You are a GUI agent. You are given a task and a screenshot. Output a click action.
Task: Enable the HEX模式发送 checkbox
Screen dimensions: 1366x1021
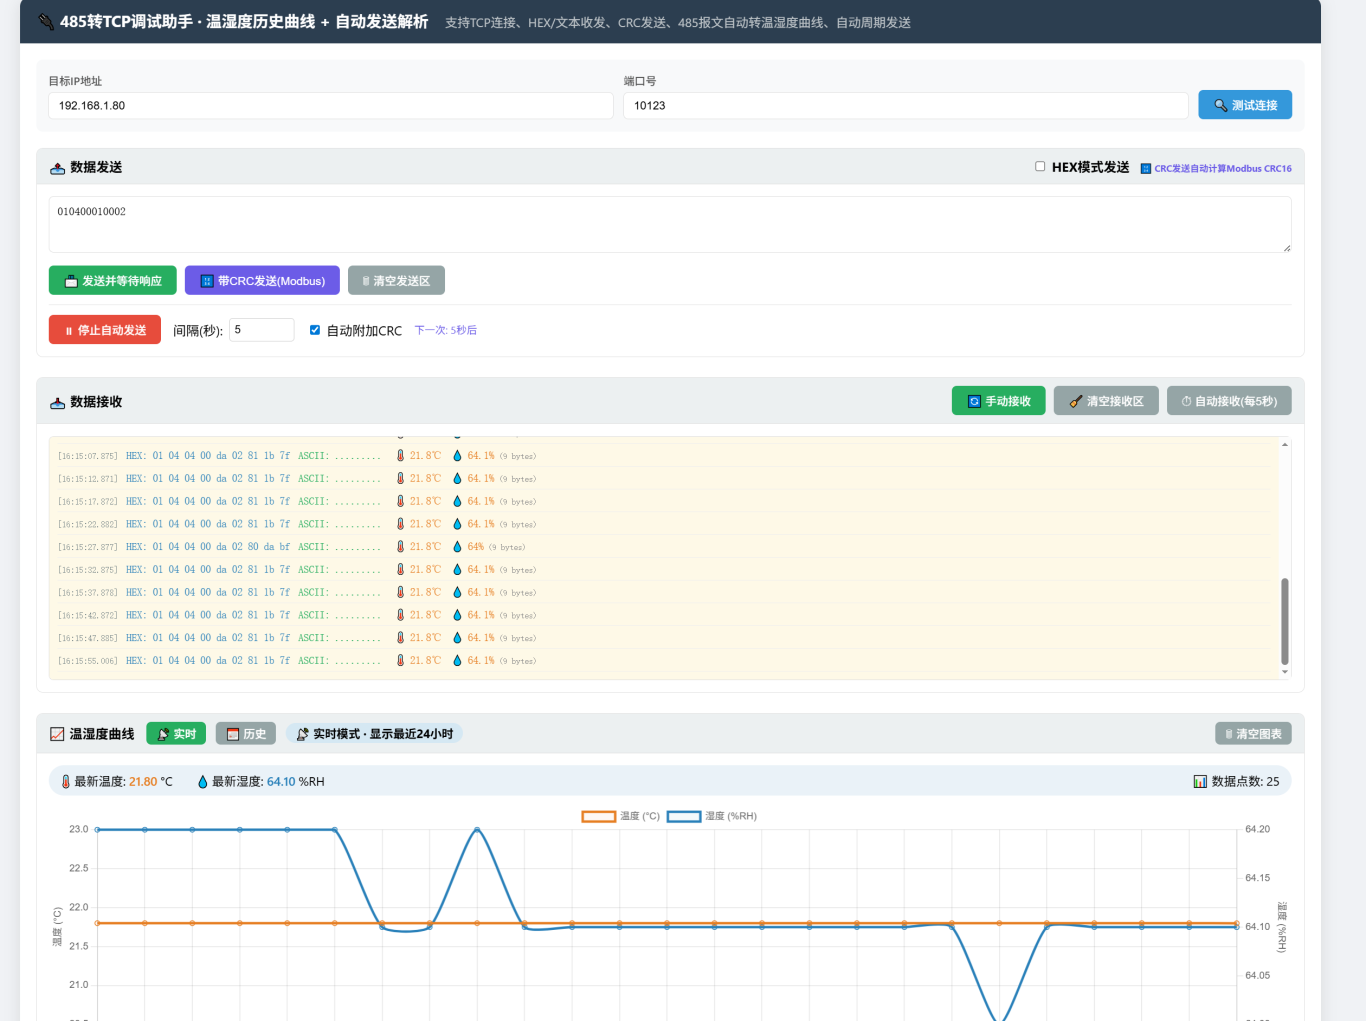tap(1040, 167)
